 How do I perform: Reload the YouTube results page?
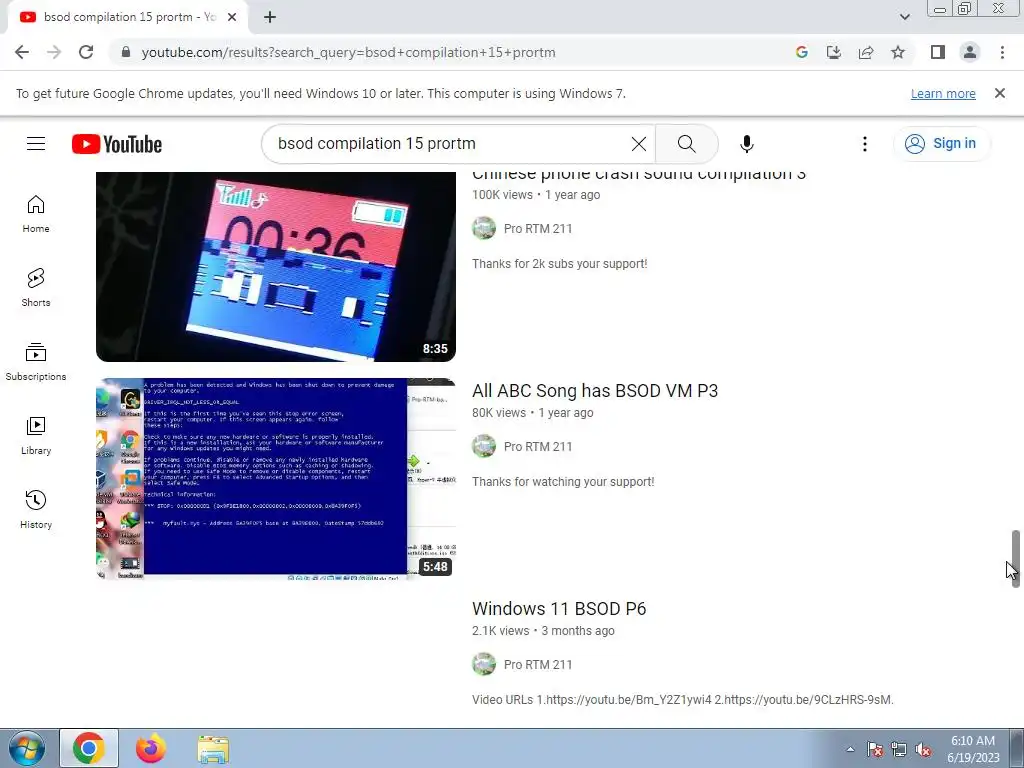(x=86, y=52)
